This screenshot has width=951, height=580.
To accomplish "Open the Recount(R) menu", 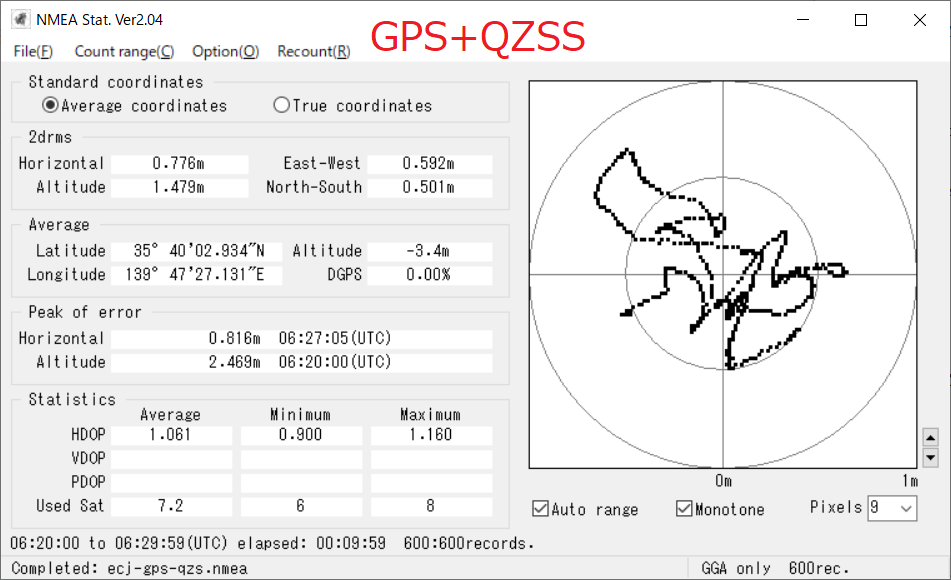I will (314, 52).
